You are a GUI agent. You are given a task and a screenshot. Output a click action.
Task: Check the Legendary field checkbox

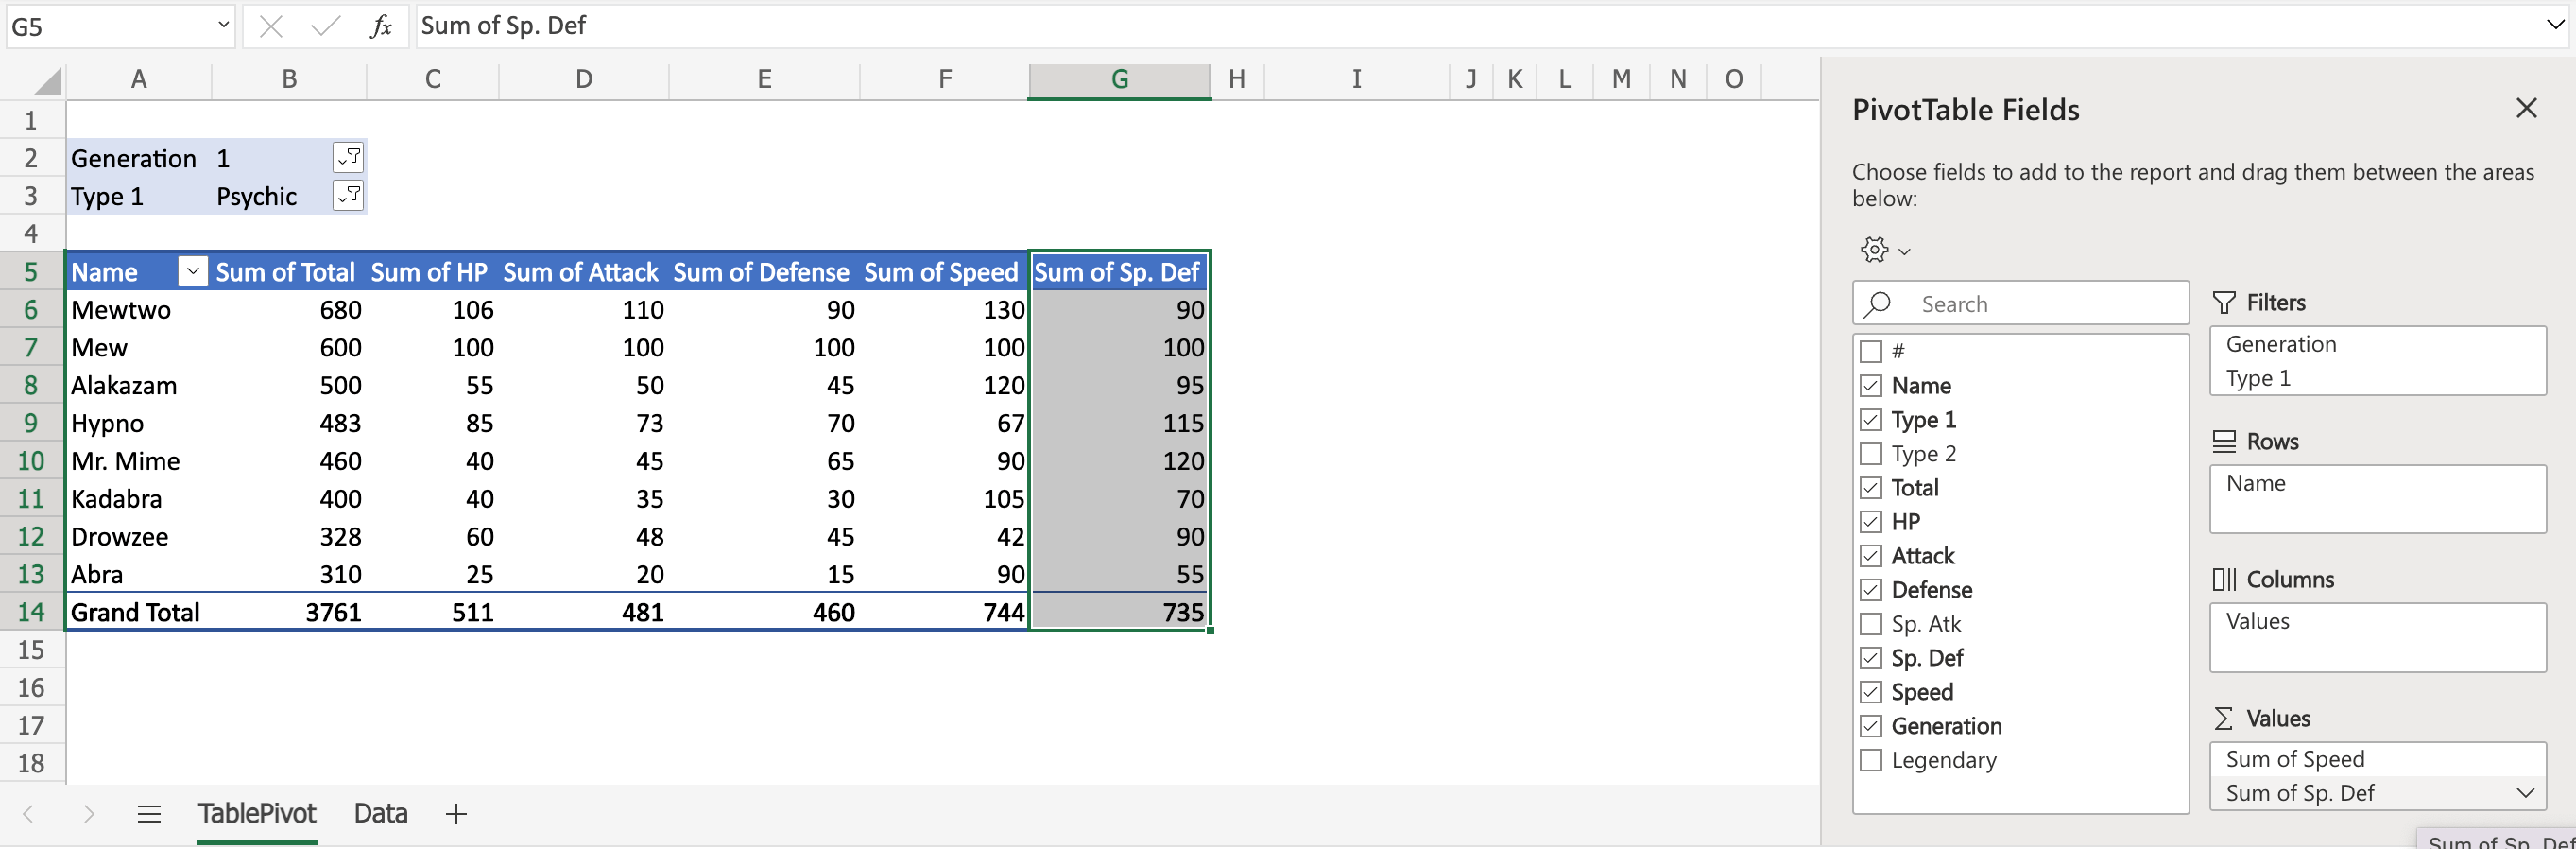tap(1870, 760)
